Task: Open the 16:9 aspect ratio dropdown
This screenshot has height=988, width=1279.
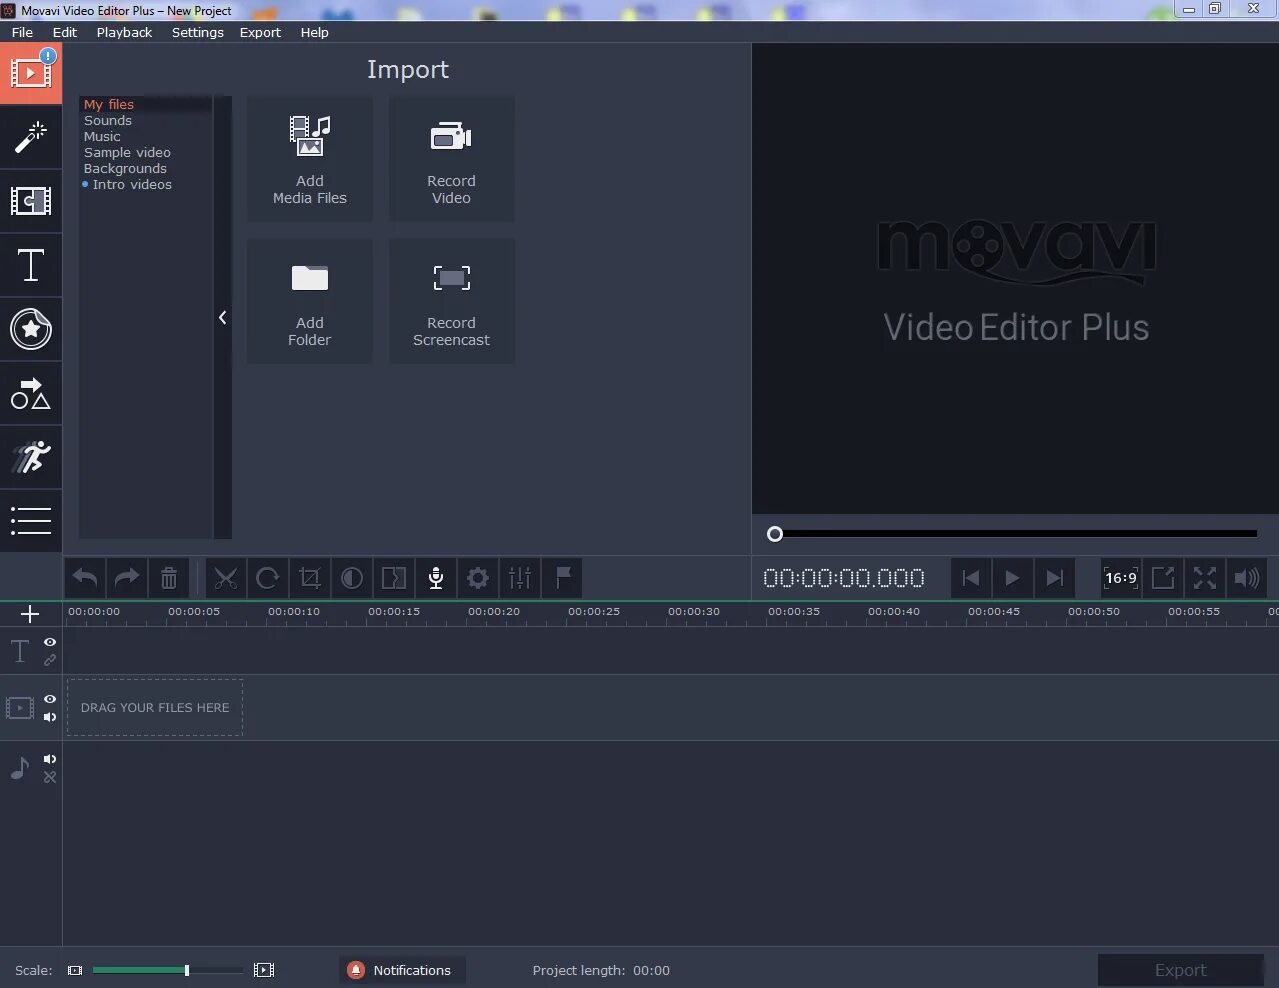Action: pyautogui.click(x=1121, y=578)
